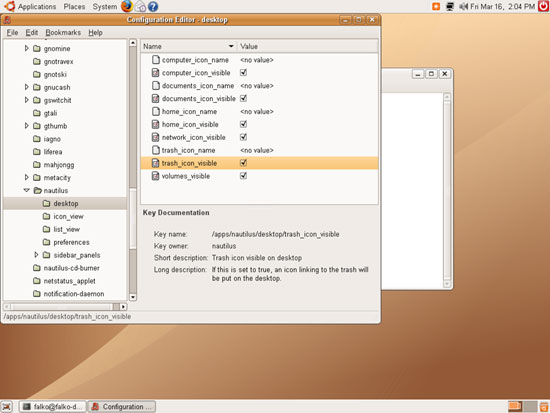Click the iagno folder icon
The height and width of the screenshot is (413, 550).
click(x=37, y=139)
